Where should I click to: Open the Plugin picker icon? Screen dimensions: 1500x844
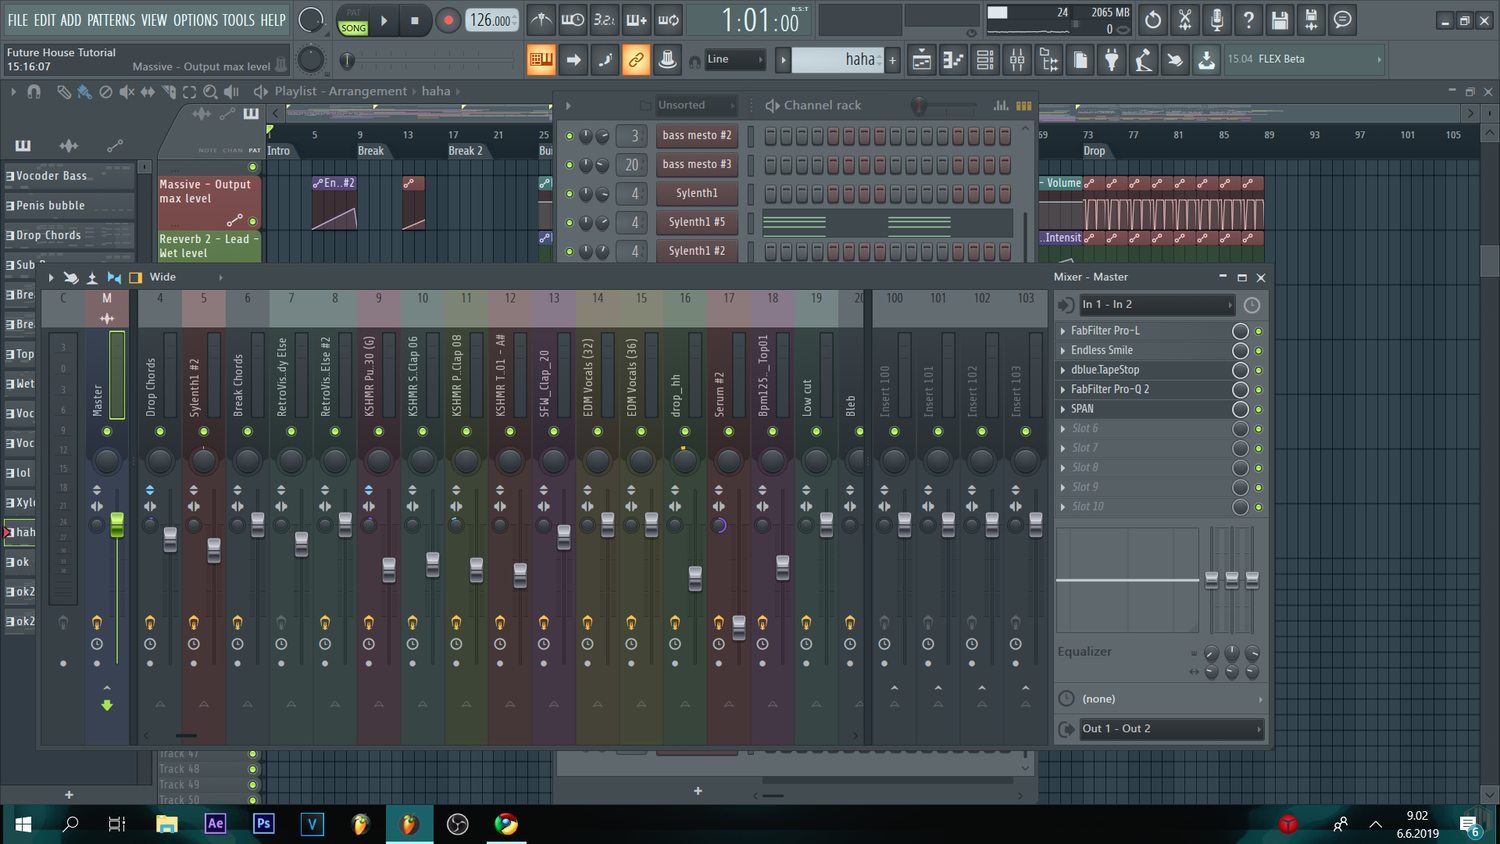1112,60
